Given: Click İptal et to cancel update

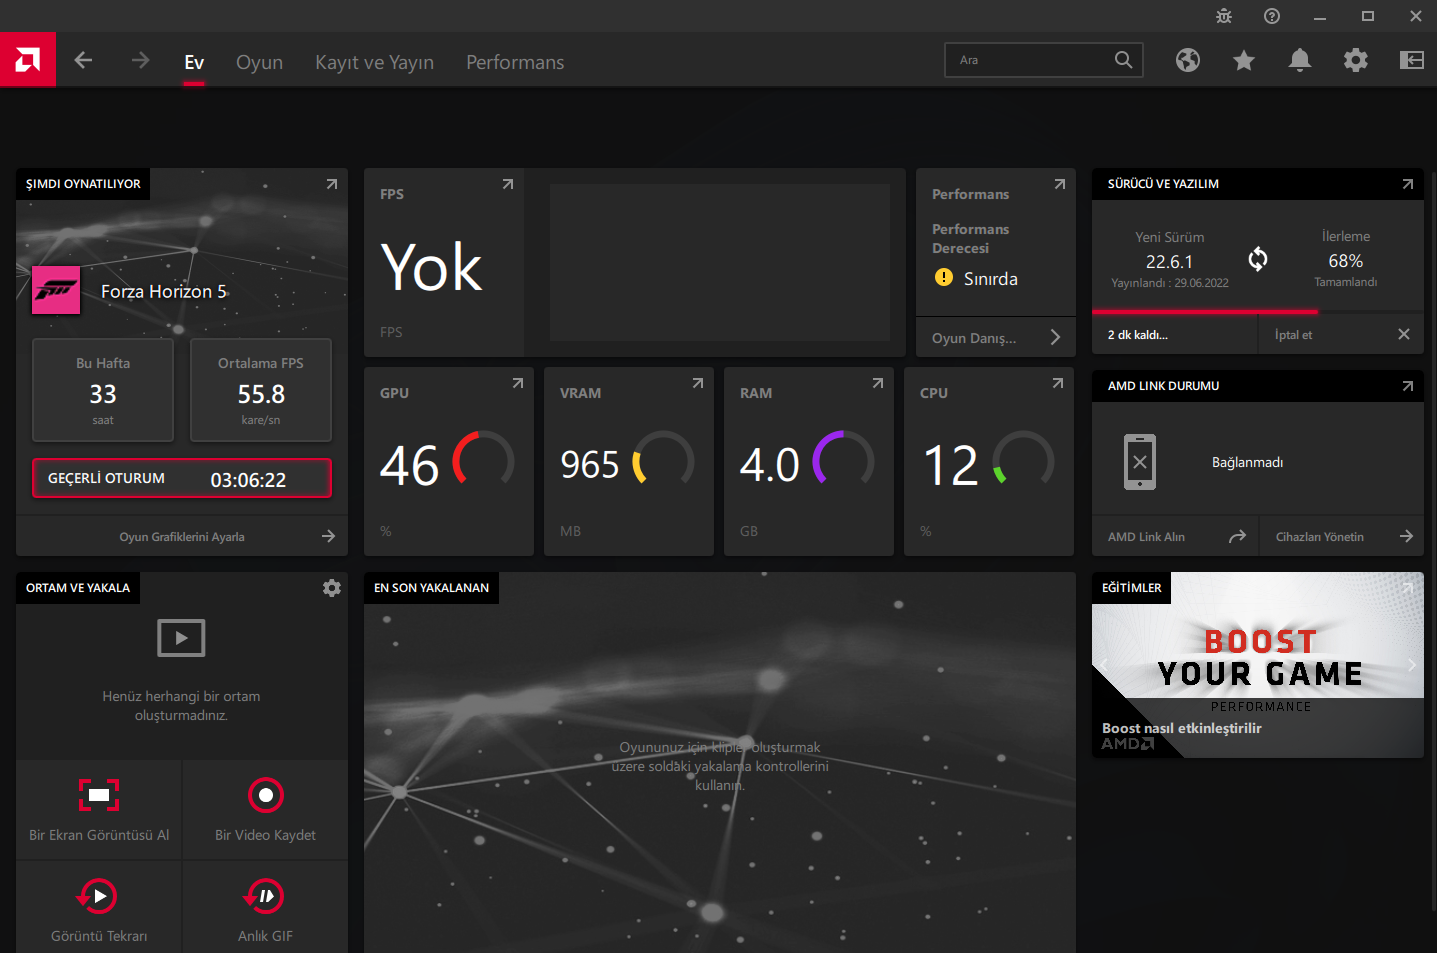Looking at the screenshot, I should 1293,335.
